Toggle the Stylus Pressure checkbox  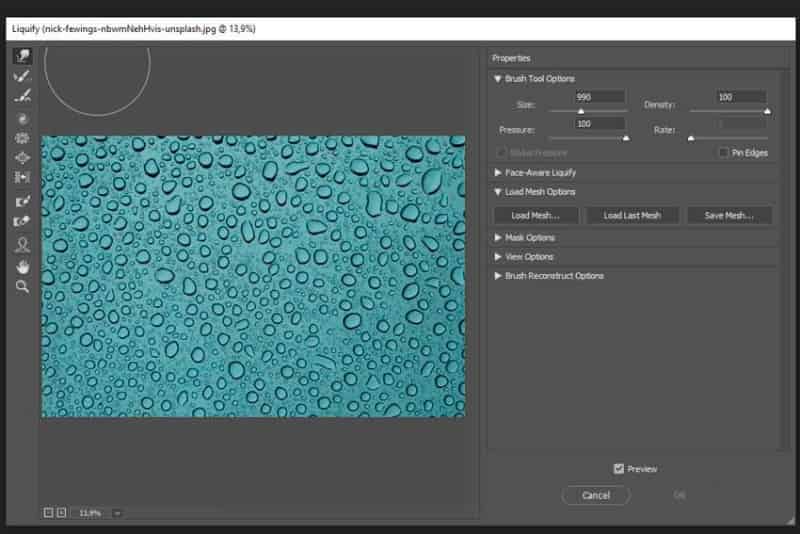click(501, 152)
